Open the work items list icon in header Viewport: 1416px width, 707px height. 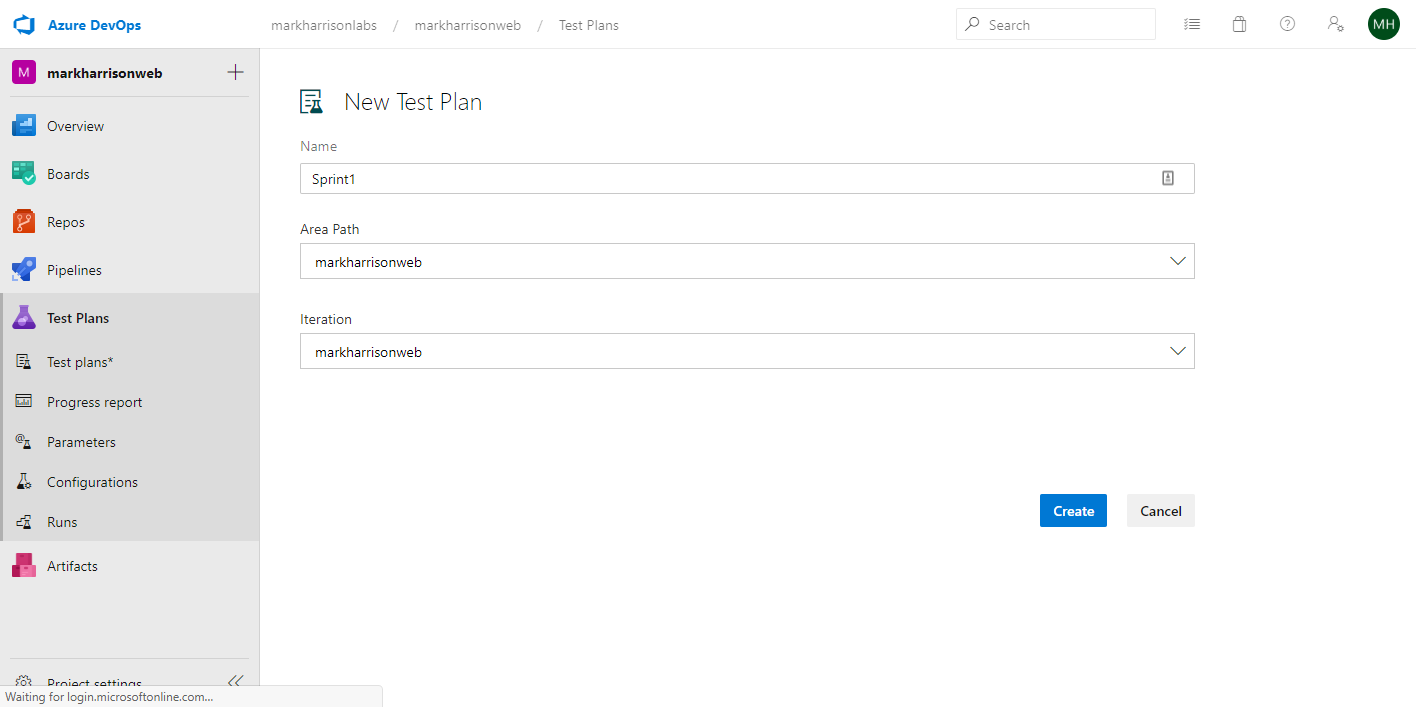click(x=1191, y=25)
